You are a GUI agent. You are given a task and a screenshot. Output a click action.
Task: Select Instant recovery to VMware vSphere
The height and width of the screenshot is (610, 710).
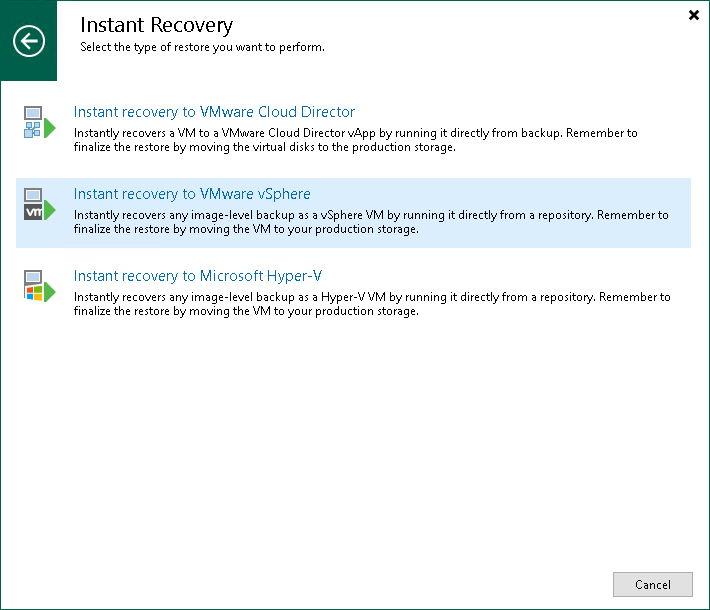tap(192, 194)
